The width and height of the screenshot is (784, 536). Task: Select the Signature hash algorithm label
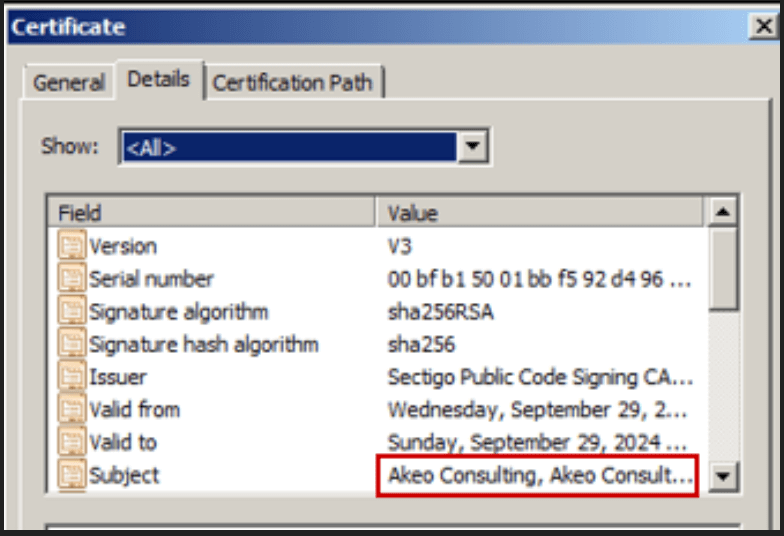click(204, 344)
